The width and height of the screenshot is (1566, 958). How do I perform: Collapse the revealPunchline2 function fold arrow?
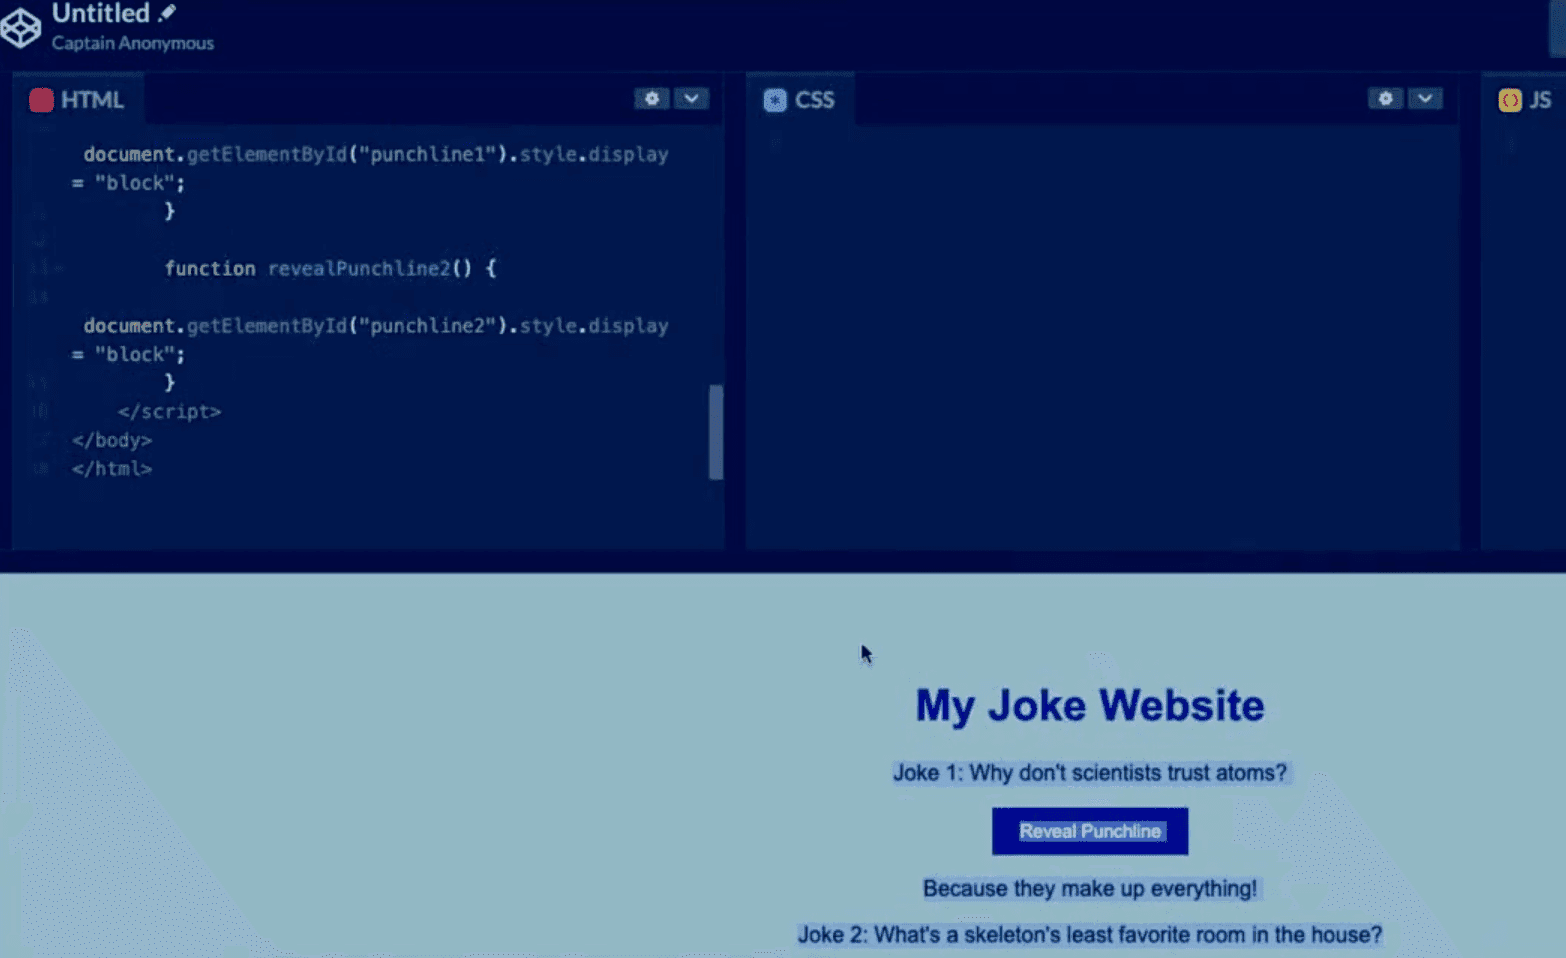[58, 268]
